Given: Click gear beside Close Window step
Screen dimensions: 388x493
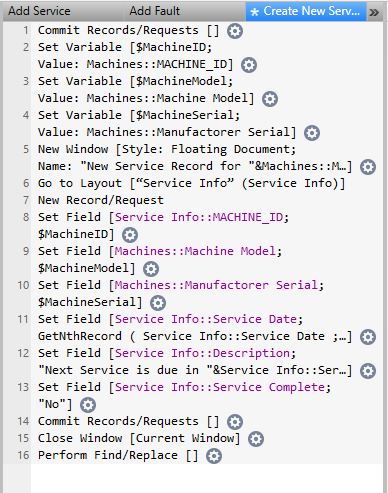Looking at the screenshot, I should click(x=256, y=439).
